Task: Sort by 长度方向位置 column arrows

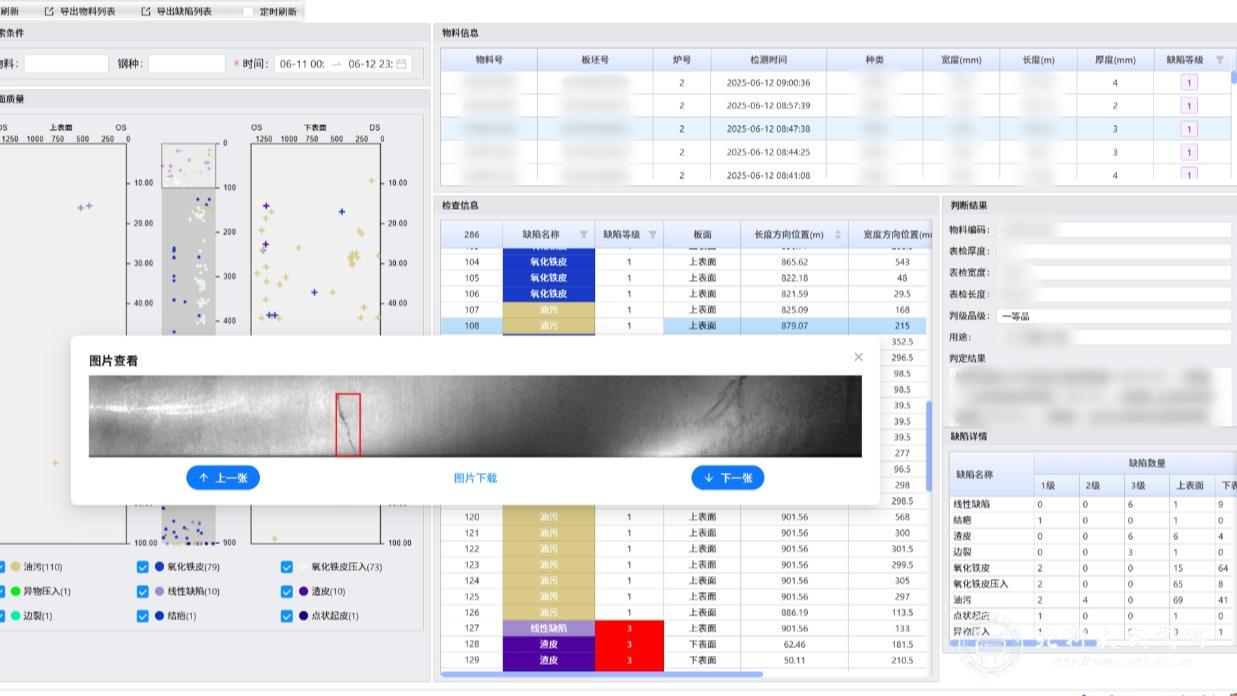Action: 838,235
